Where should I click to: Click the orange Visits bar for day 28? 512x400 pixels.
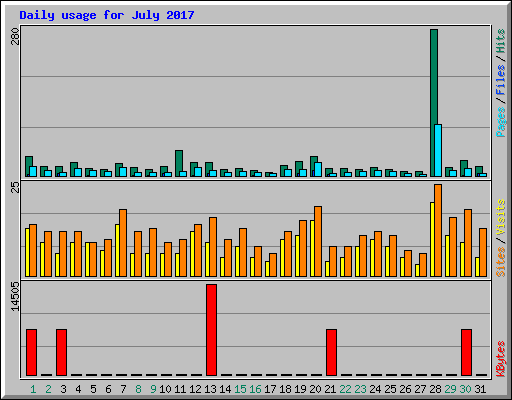point(438,230)
